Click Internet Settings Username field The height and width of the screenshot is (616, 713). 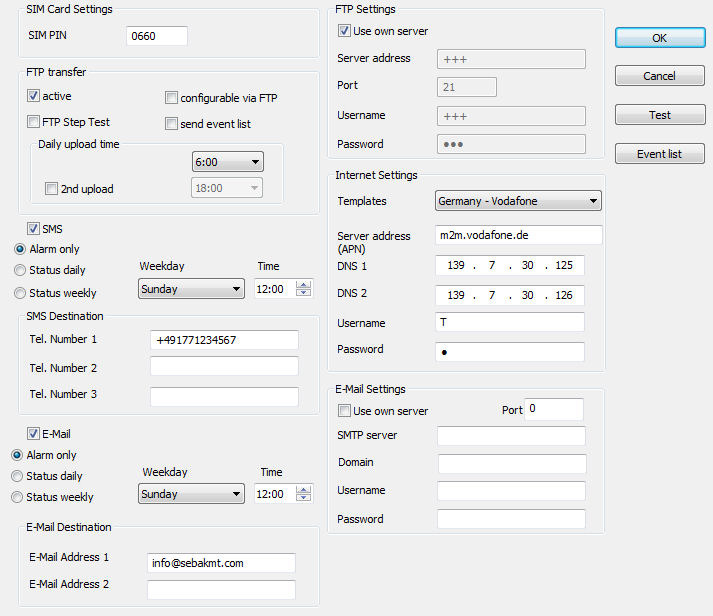[x=509, y=322]
